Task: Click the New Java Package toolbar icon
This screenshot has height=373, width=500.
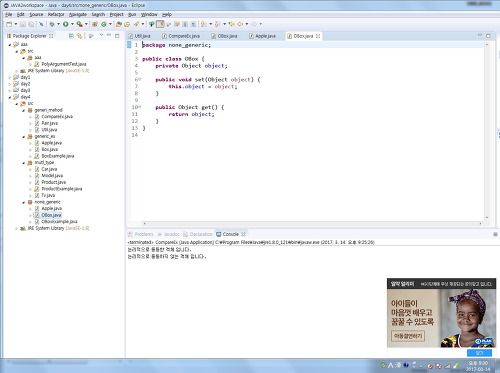Action: pos(95,24)
